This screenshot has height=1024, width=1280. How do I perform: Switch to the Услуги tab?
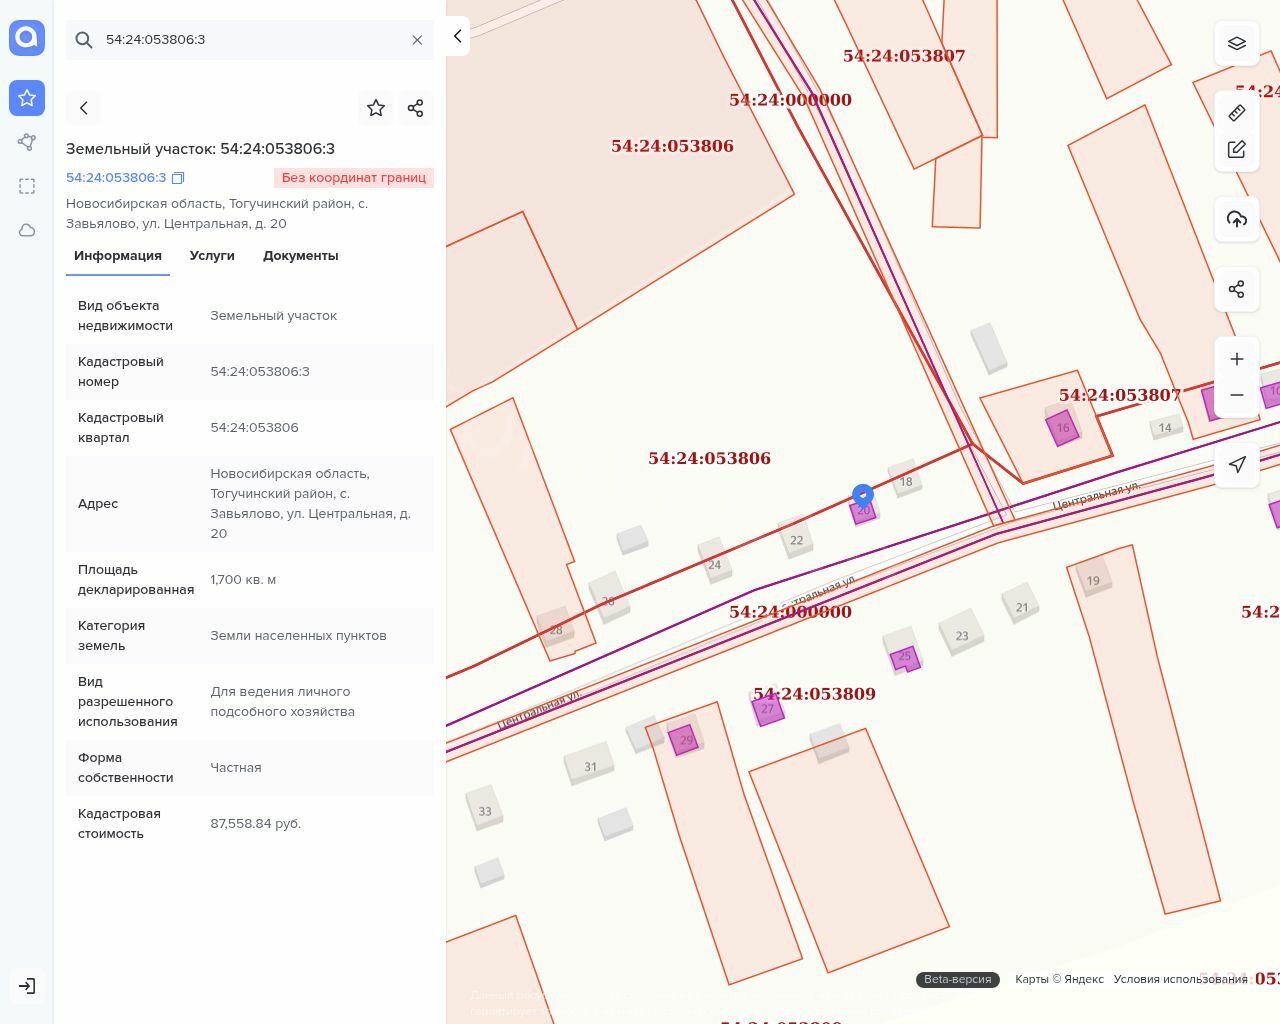coord(212,256)
